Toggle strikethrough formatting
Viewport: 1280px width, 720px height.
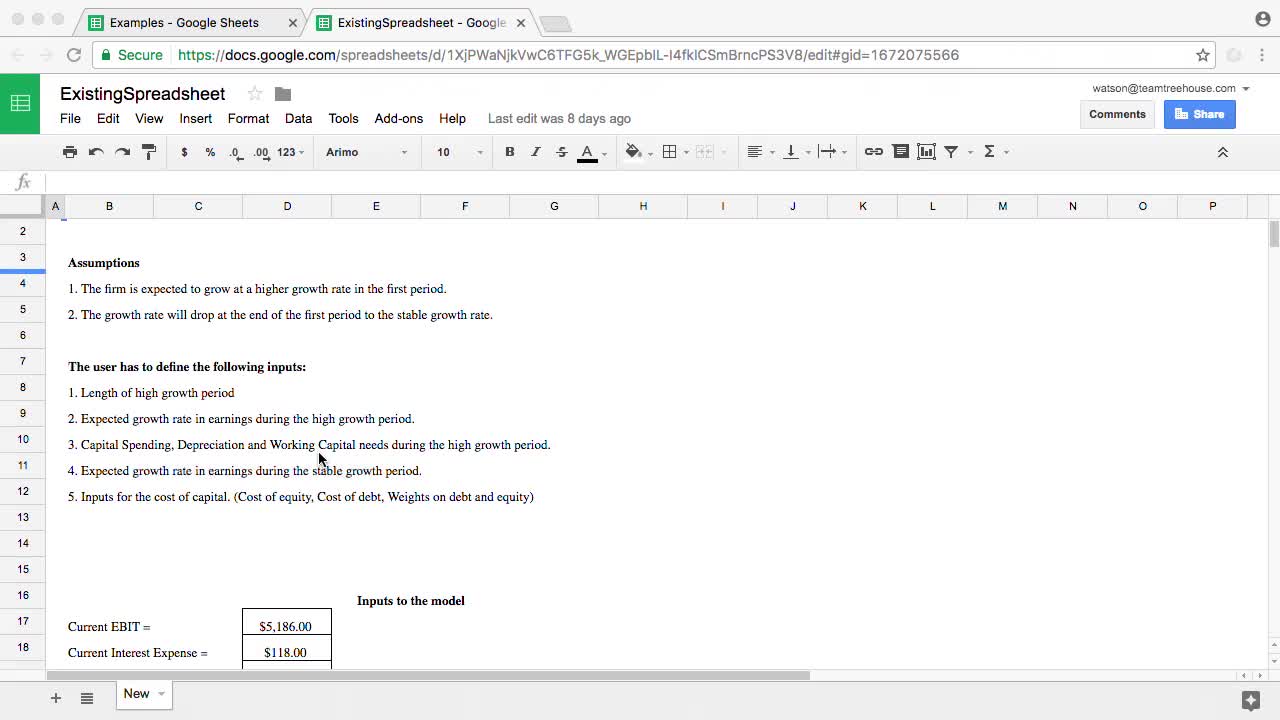561,151
